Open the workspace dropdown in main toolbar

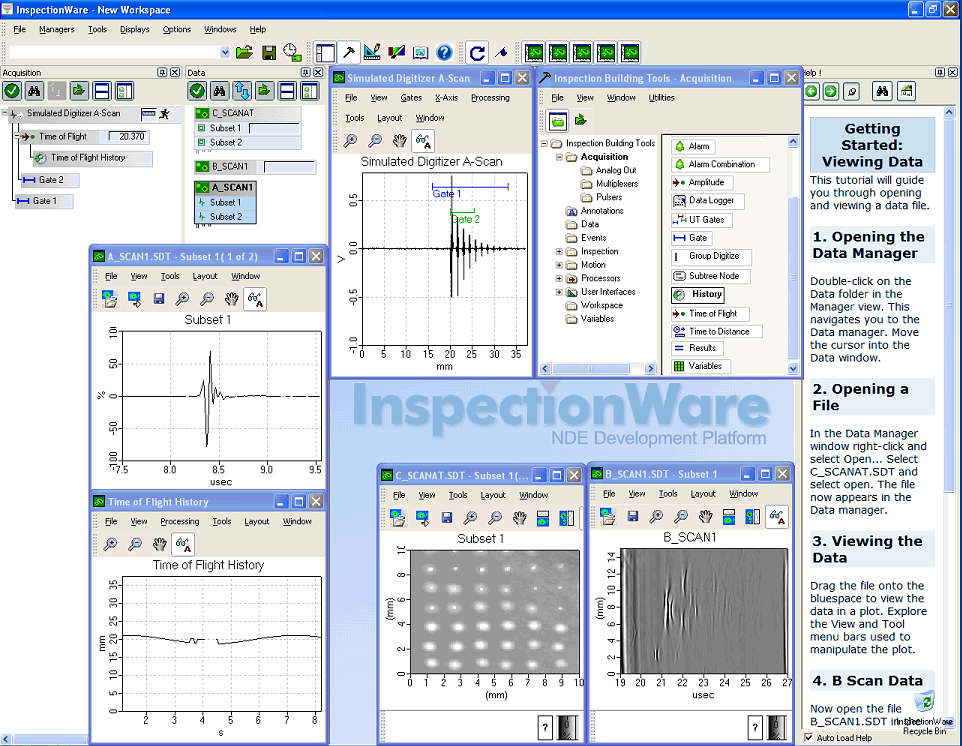click(224, 52)
